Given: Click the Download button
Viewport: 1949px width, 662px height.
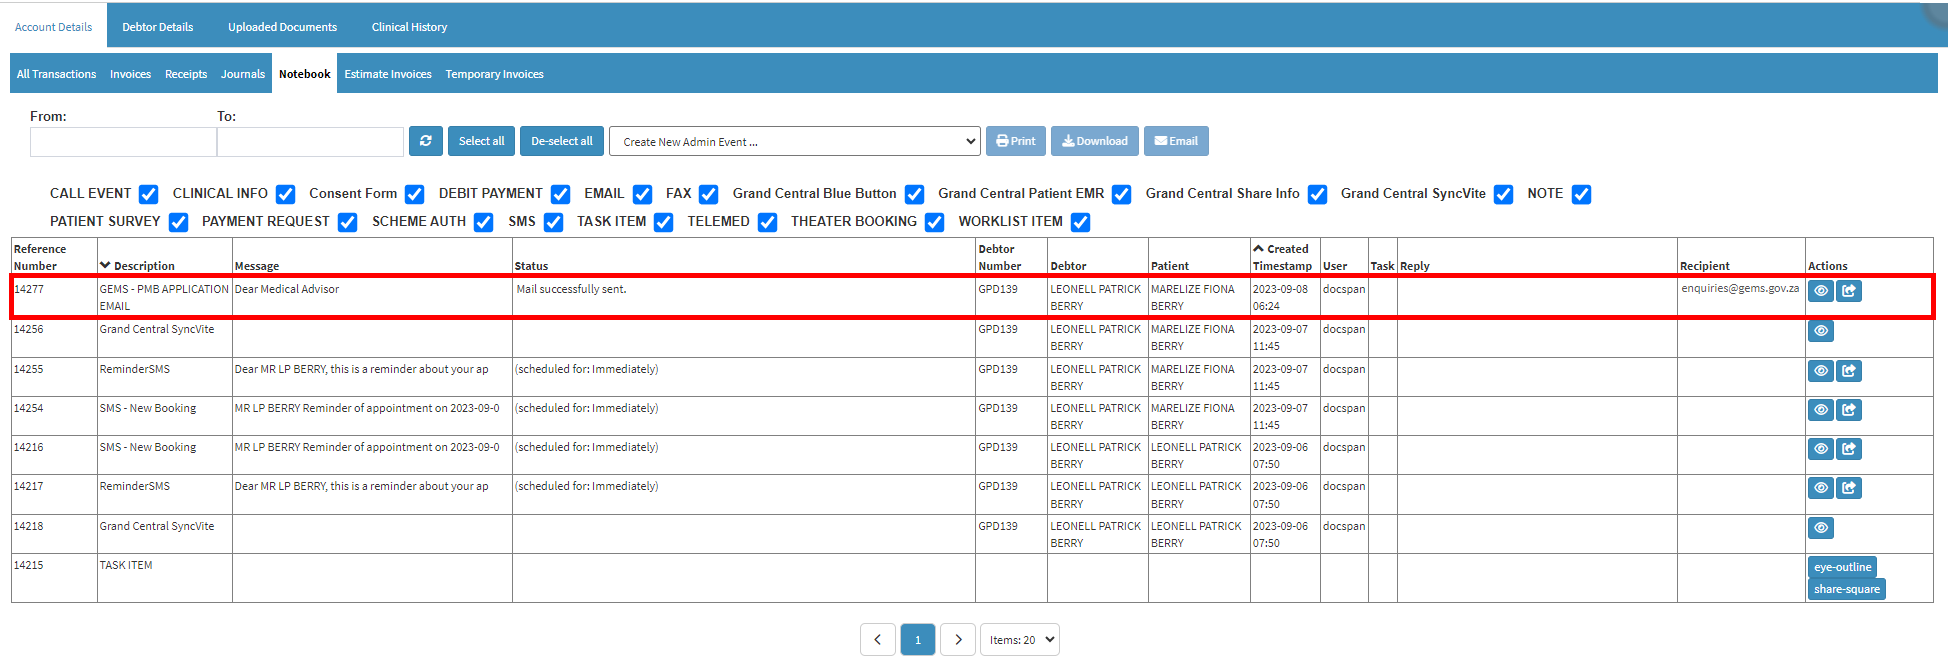Looking at the screenshot, I should (x=1094, y=141).
